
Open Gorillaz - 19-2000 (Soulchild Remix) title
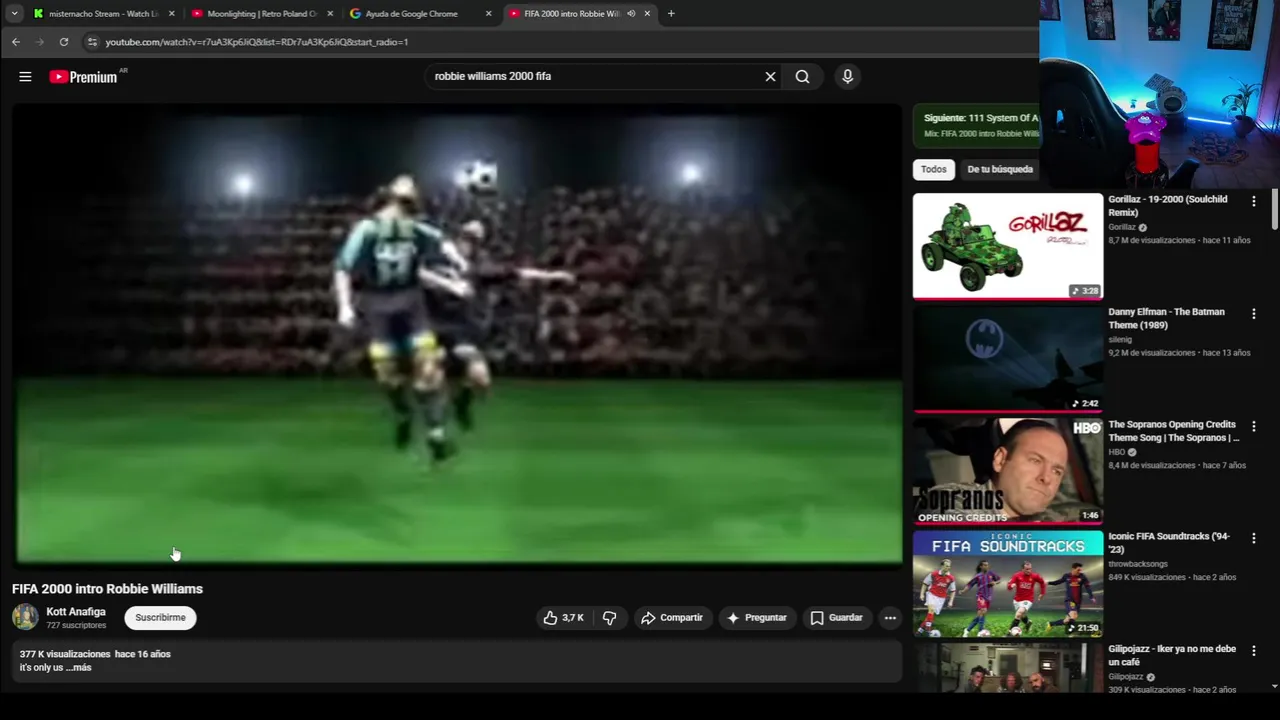[1167, 206]
